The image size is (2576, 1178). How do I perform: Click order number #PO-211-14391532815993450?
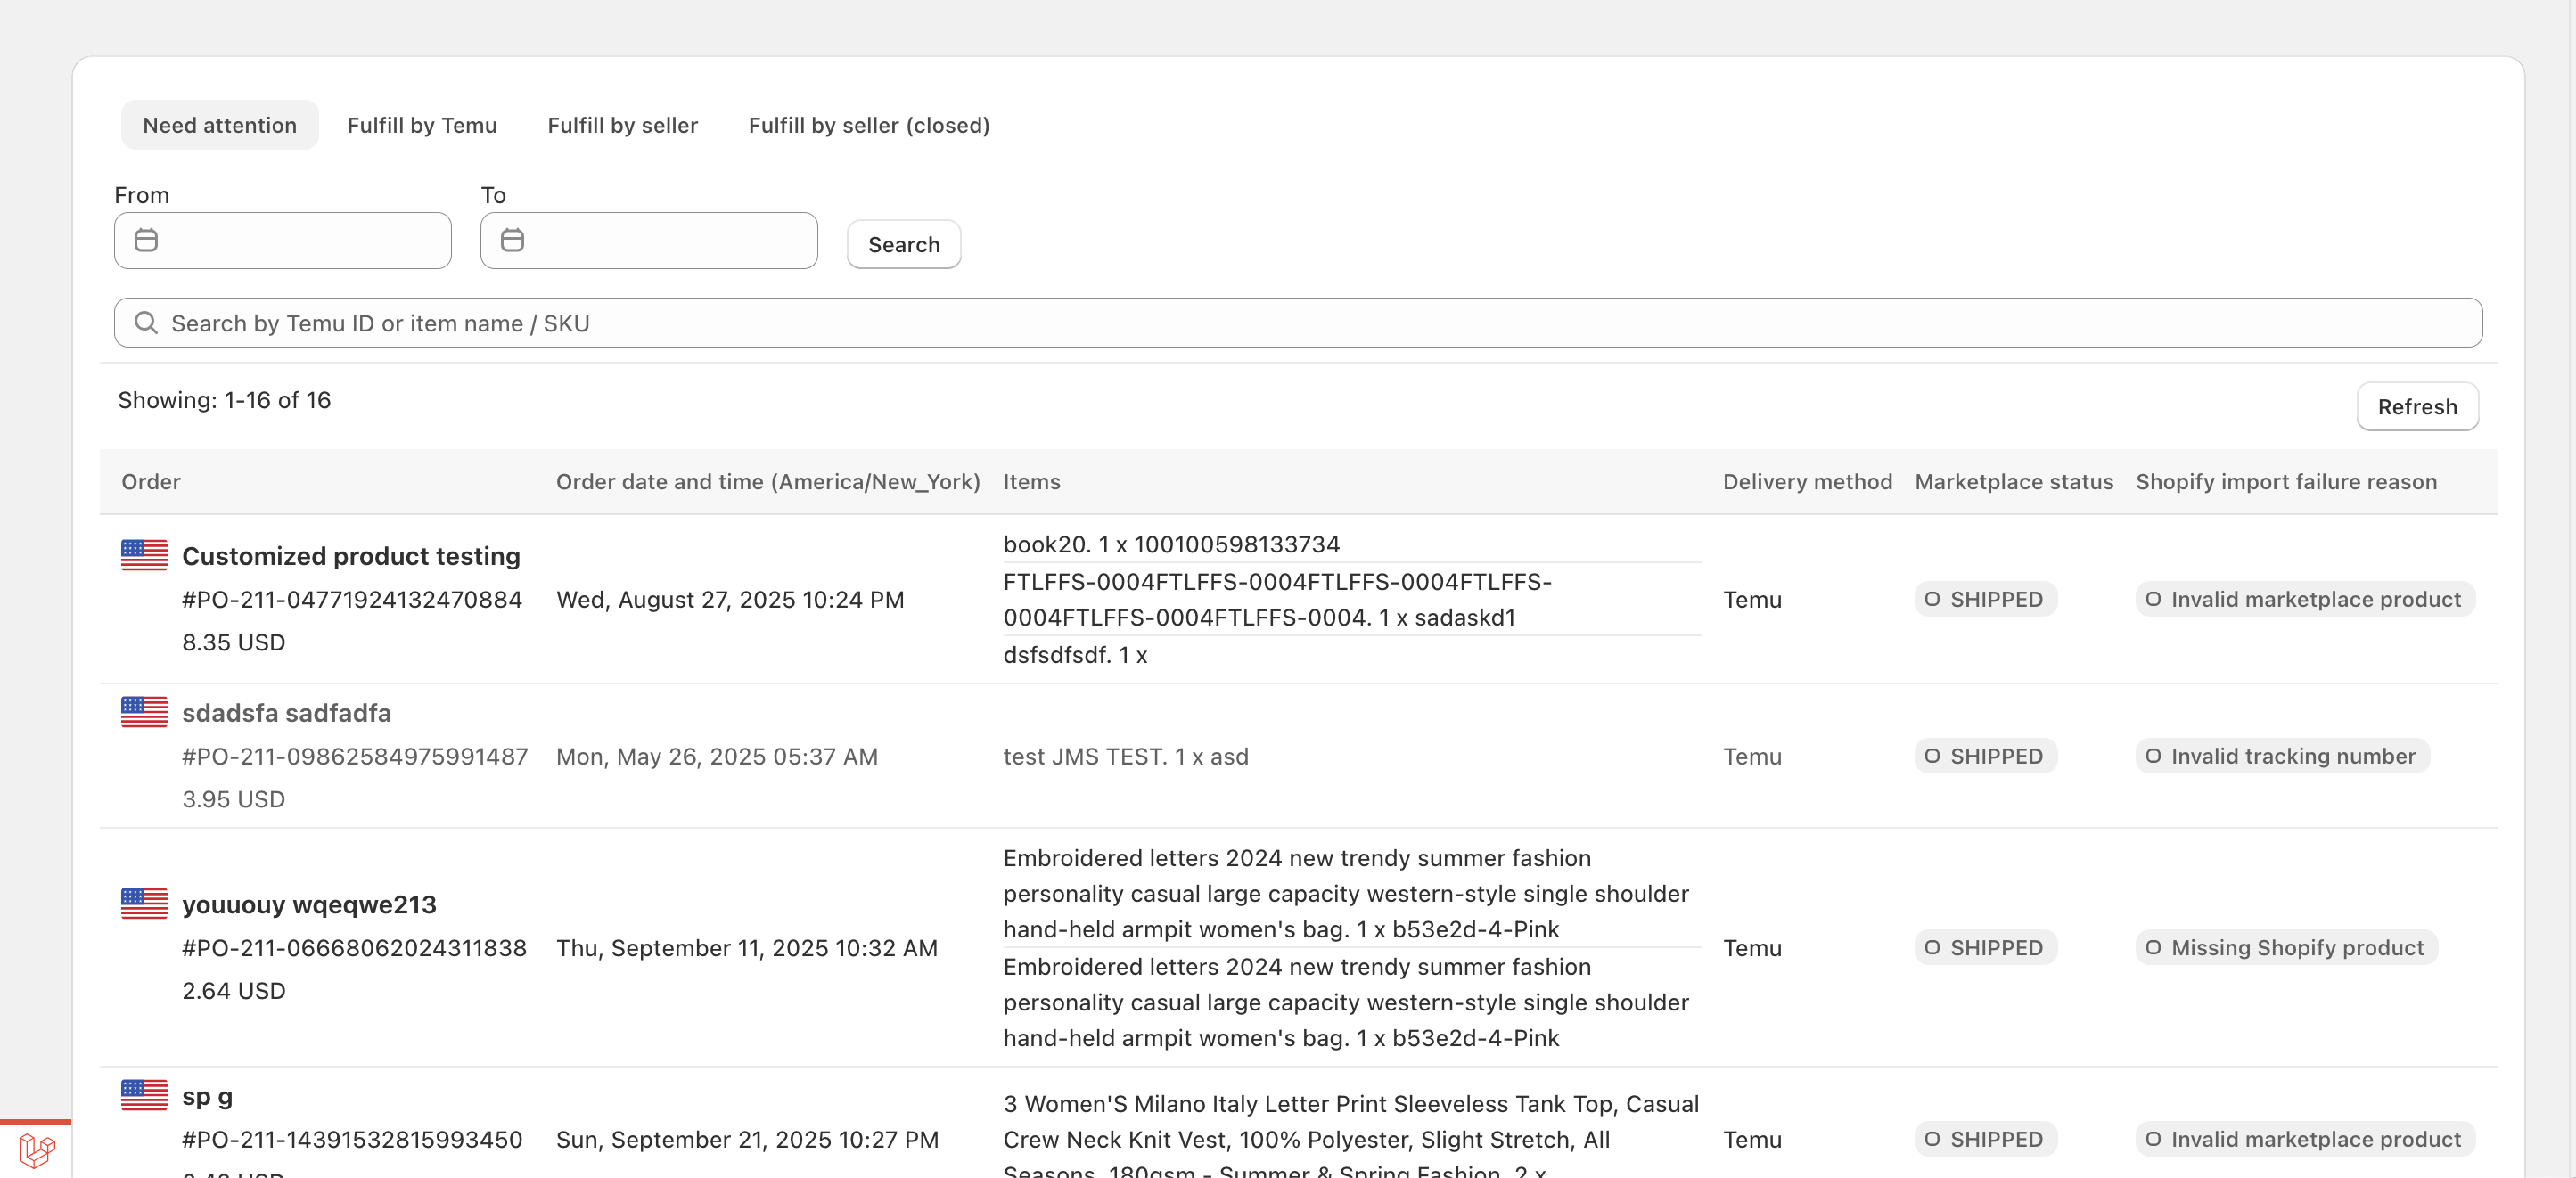point(352,1139)
